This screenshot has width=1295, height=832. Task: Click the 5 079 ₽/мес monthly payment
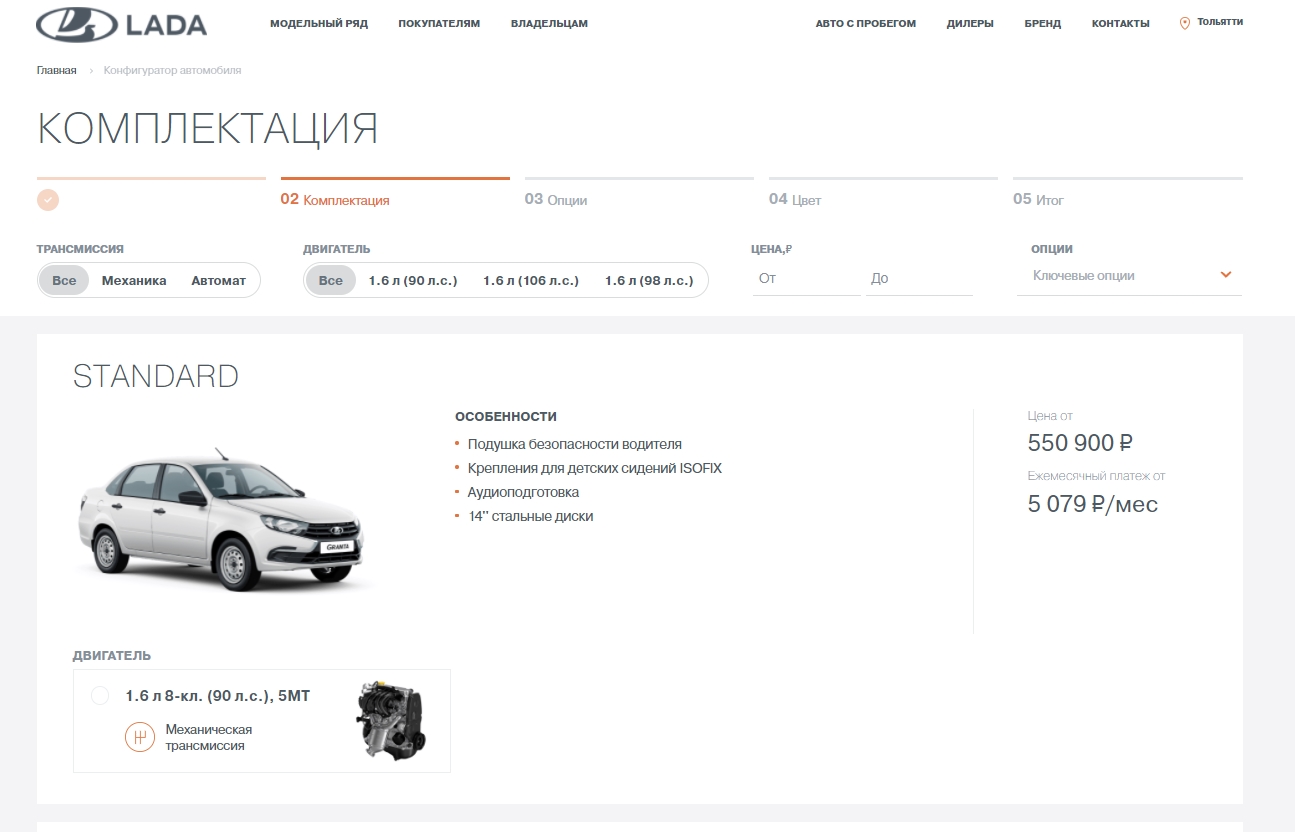(1093, 504)
